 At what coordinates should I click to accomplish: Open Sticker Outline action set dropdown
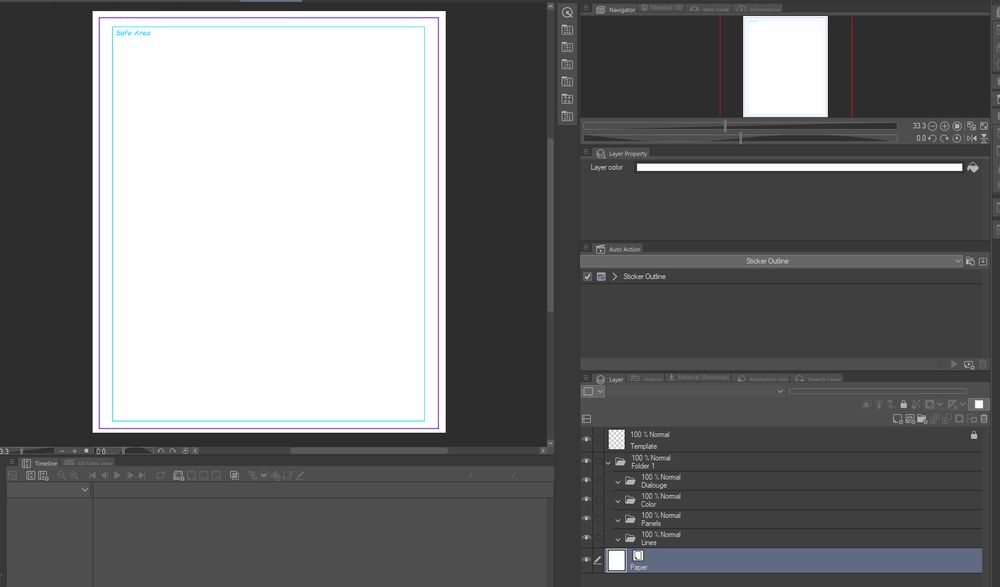(x=772, y=262)
